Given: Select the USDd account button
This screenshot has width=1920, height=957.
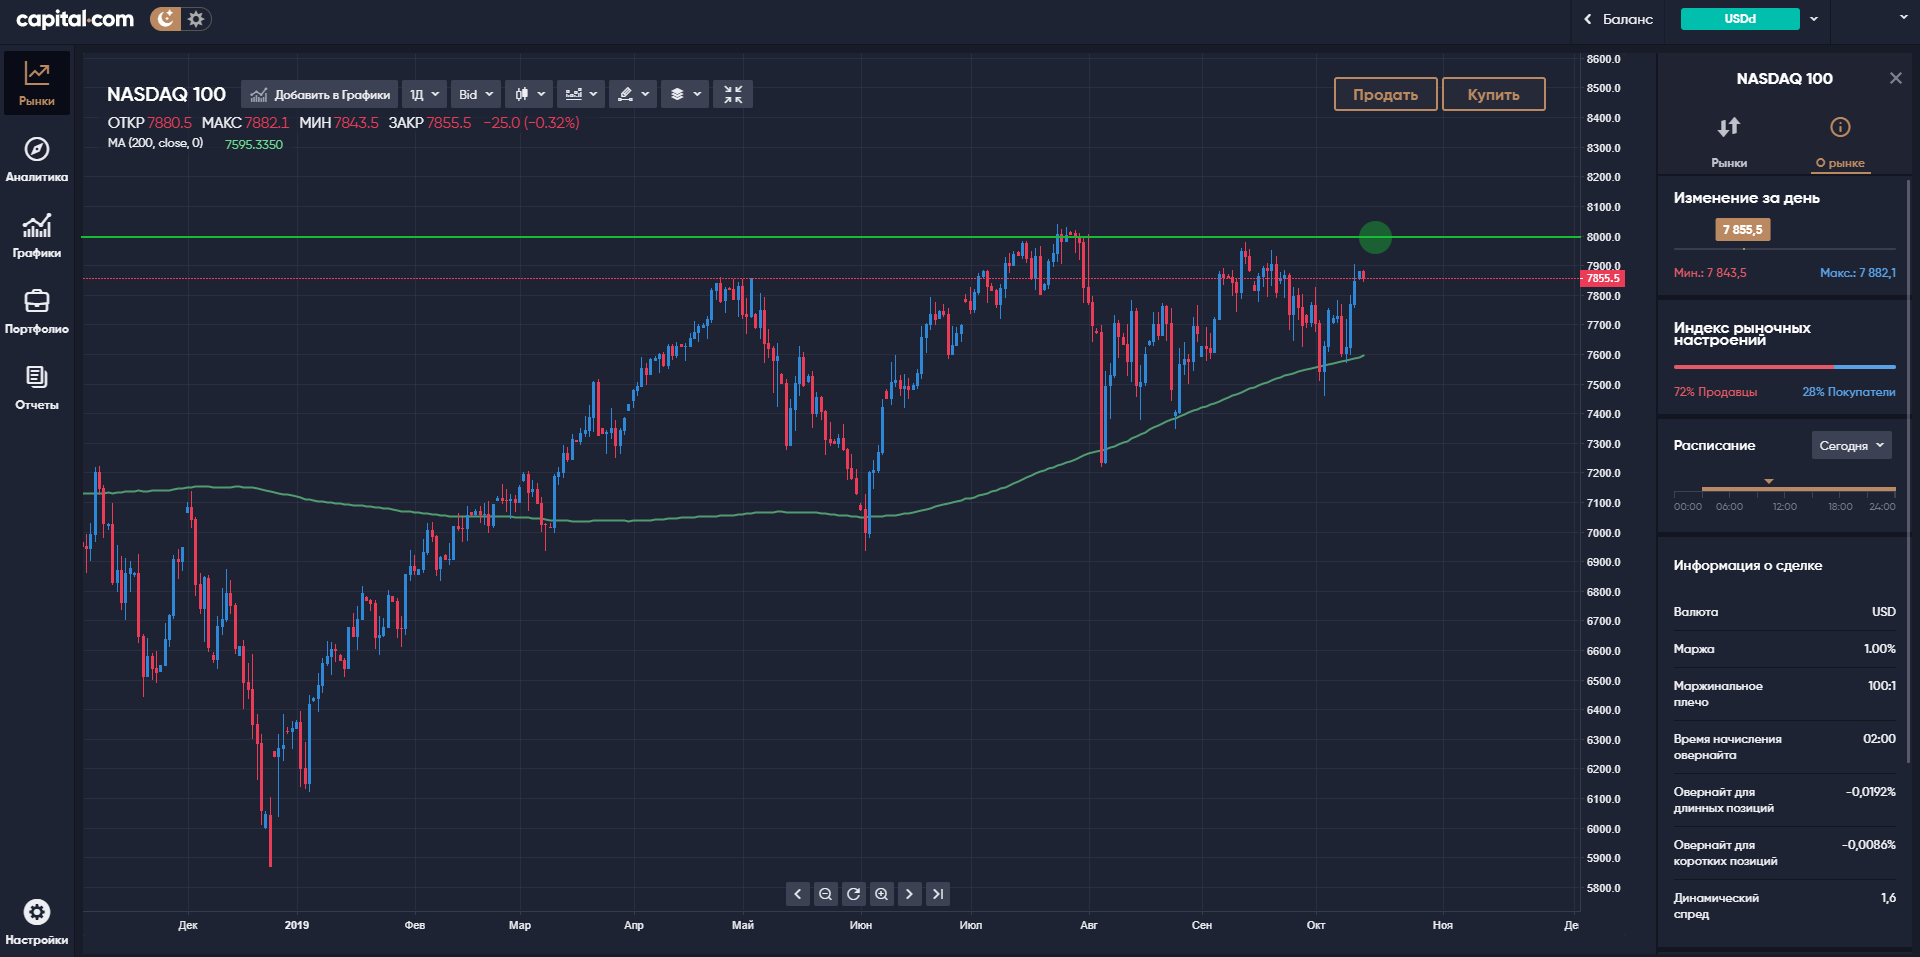Looking at the screenshot, I should pyautogui.click(x=1740, y=19).
